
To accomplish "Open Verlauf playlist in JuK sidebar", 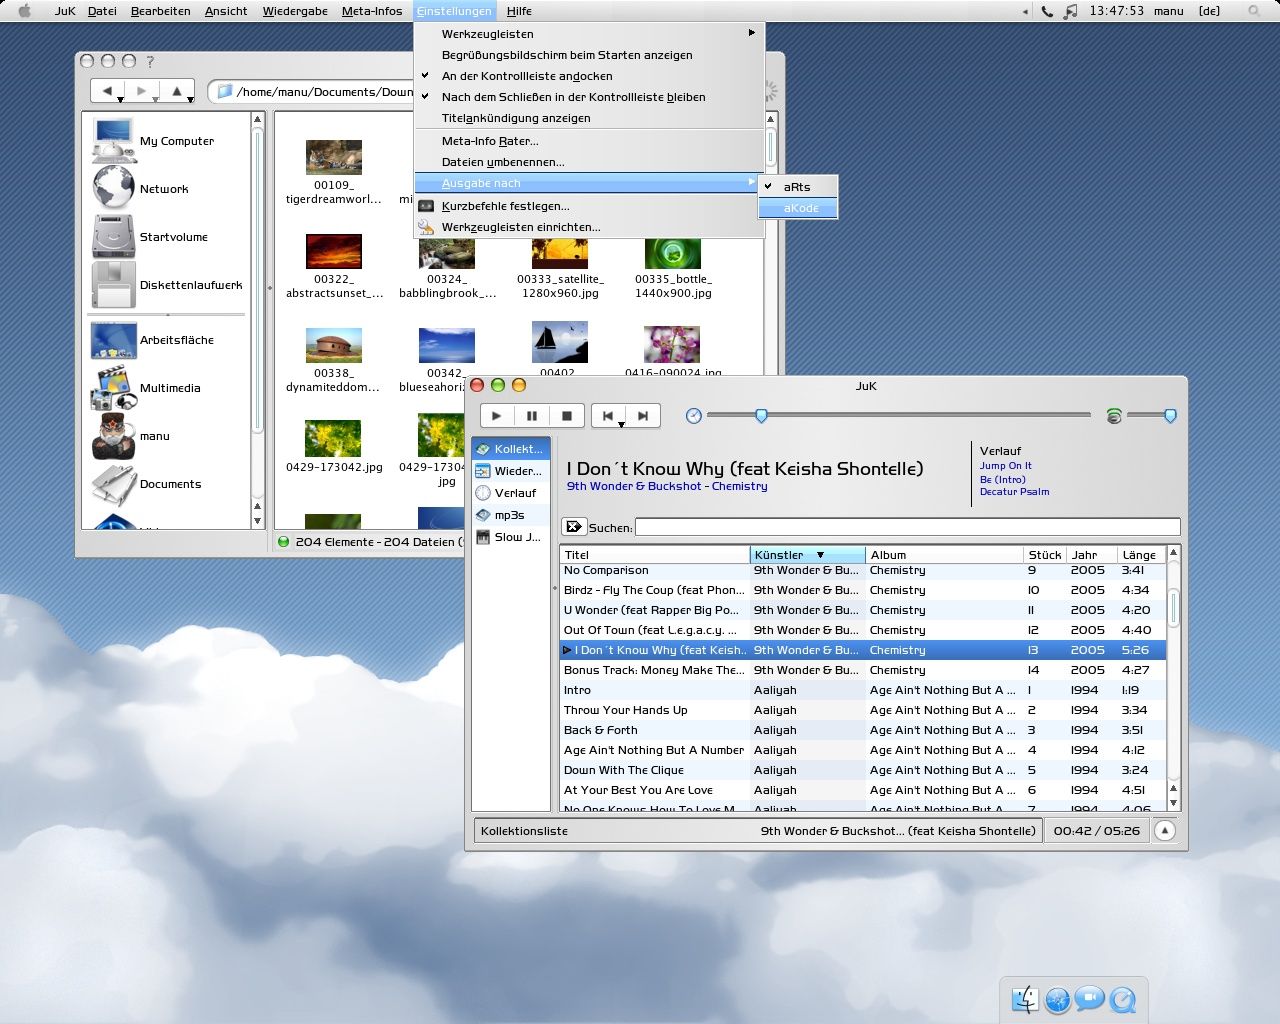I will (x=510, y=493).
